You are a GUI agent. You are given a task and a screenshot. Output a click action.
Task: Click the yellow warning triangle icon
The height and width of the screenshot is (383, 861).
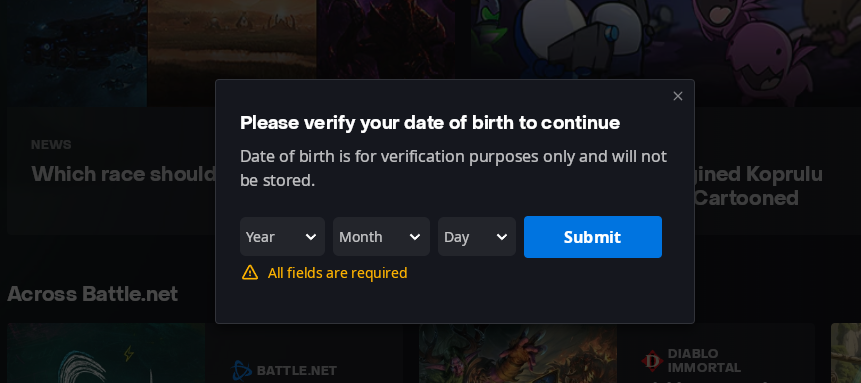[250, 273]
